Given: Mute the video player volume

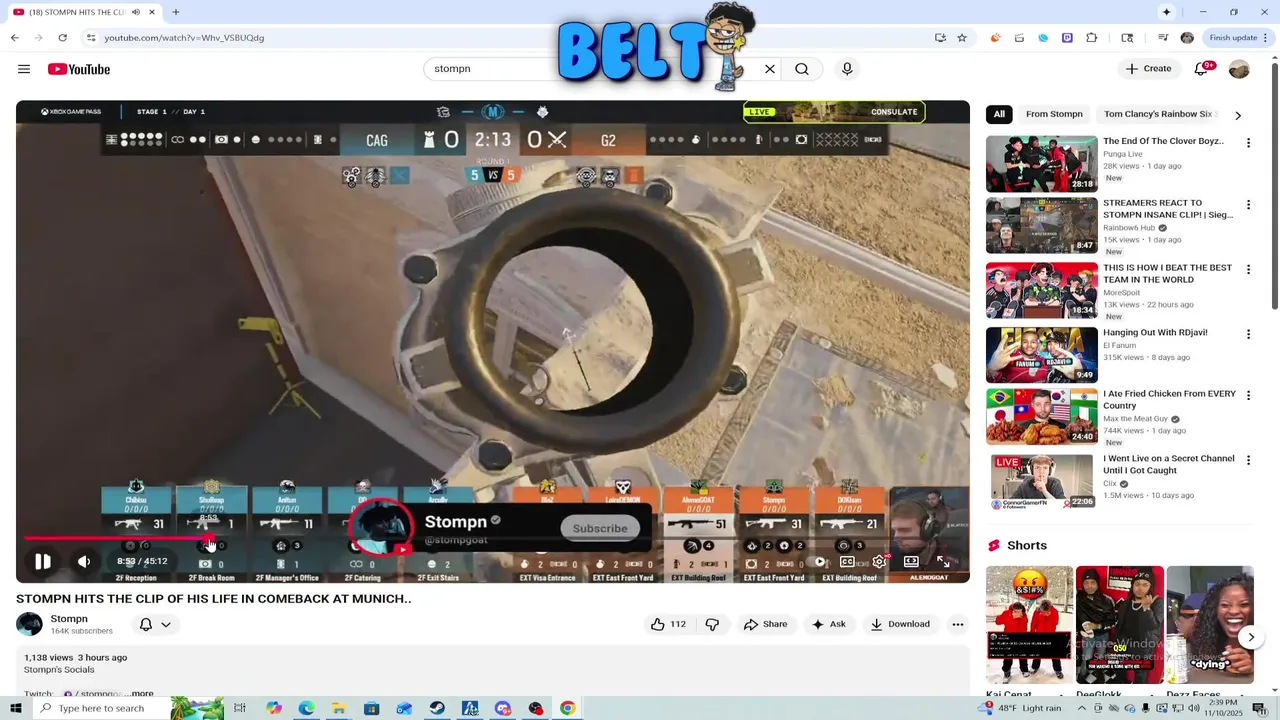Looking at the screenshot, I should pyautogui.click(x=84, y=562).
